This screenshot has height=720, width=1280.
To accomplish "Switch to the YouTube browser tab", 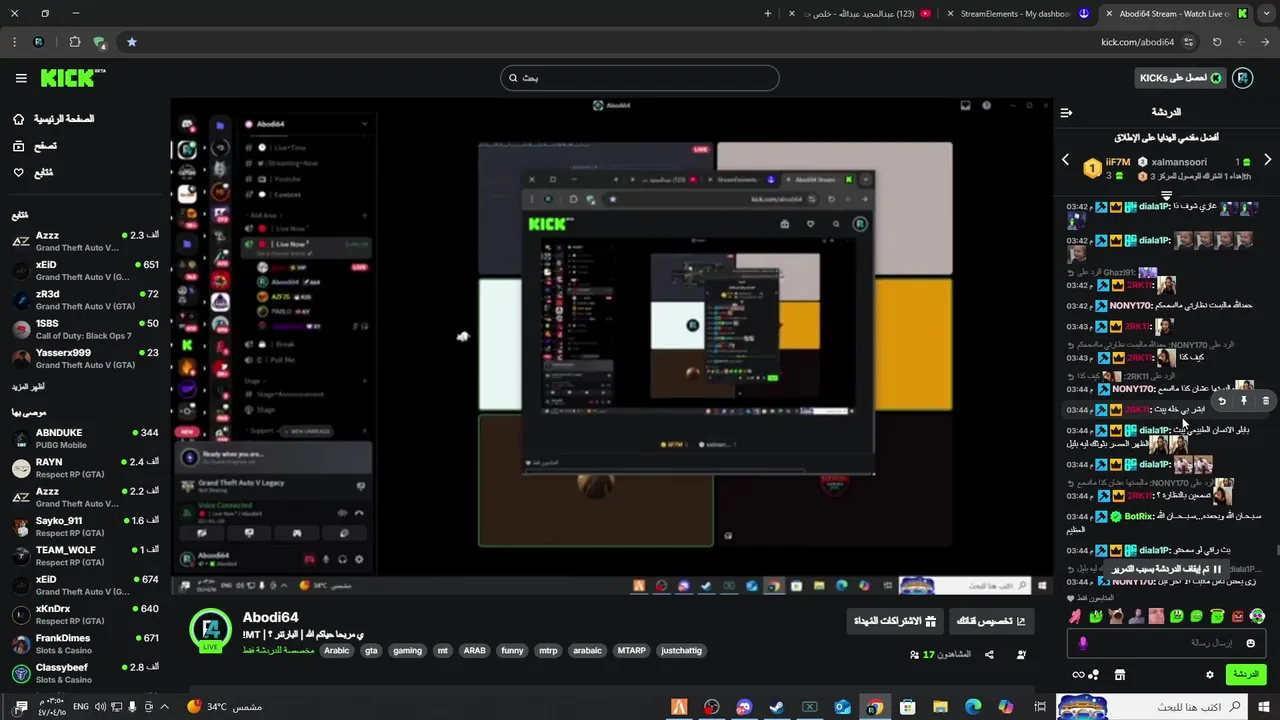I will pyautogui.click(x=859, y=14).
